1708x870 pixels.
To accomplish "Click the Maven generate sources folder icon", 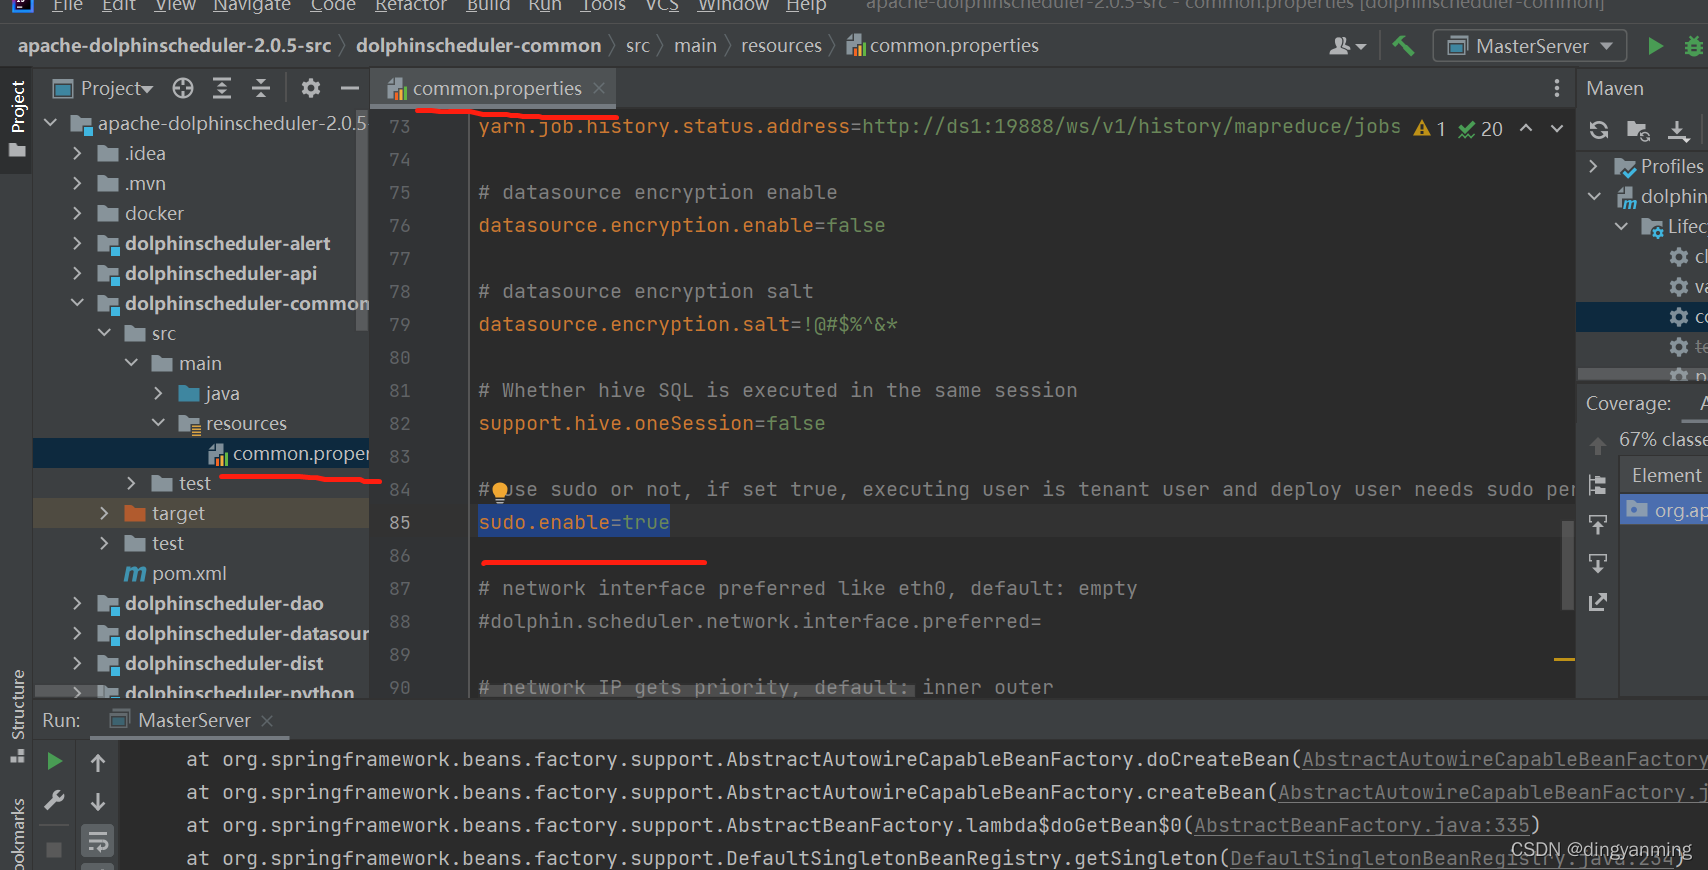I will click(x=1638, y=130).
